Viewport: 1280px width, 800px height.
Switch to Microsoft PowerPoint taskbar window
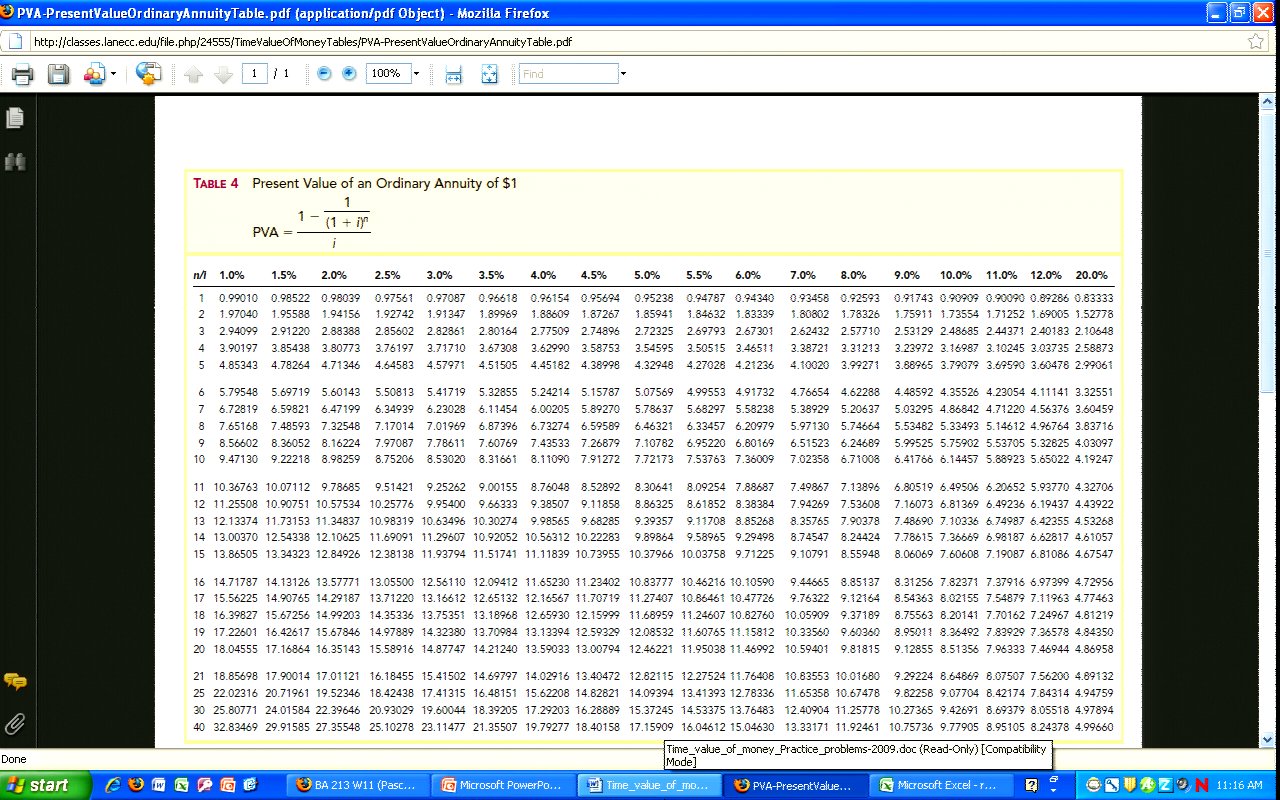(501, 785)
